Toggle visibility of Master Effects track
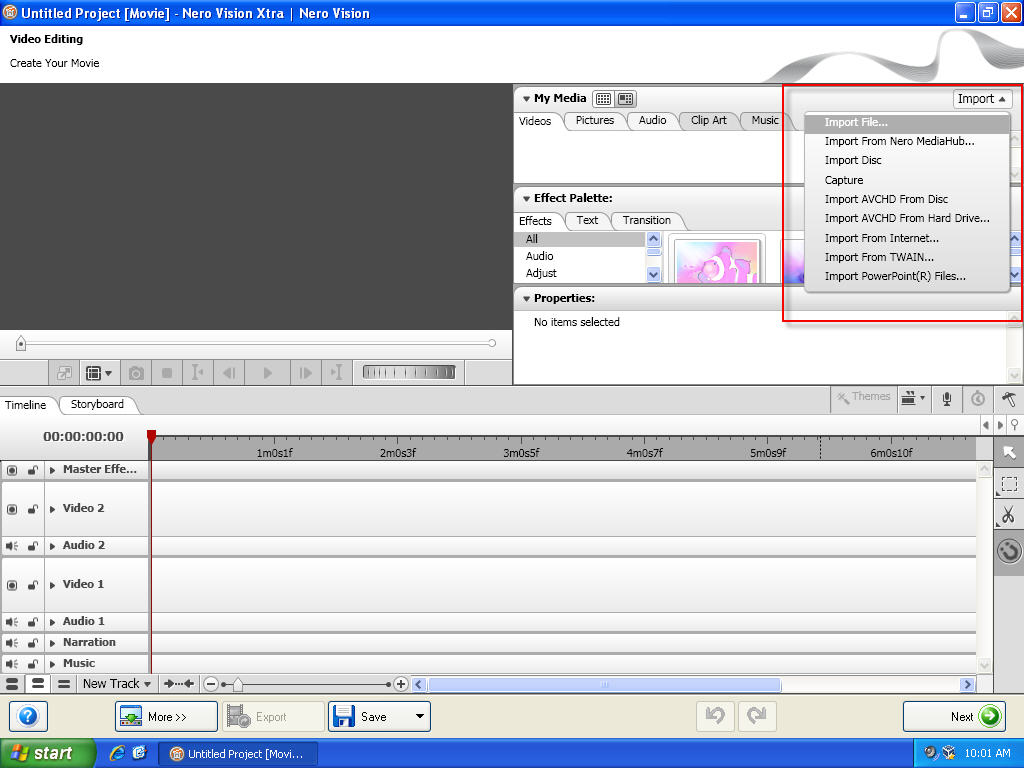The image size is (1024, 768). [12, 470]
